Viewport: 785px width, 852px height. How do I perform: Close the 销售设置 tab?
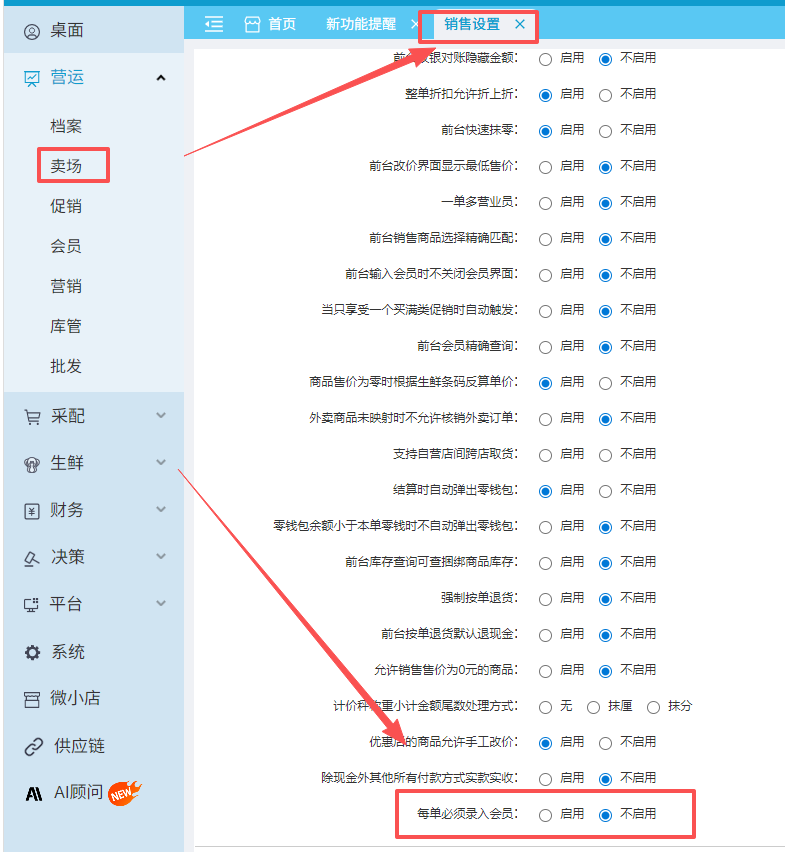click(x=520, y=24)
